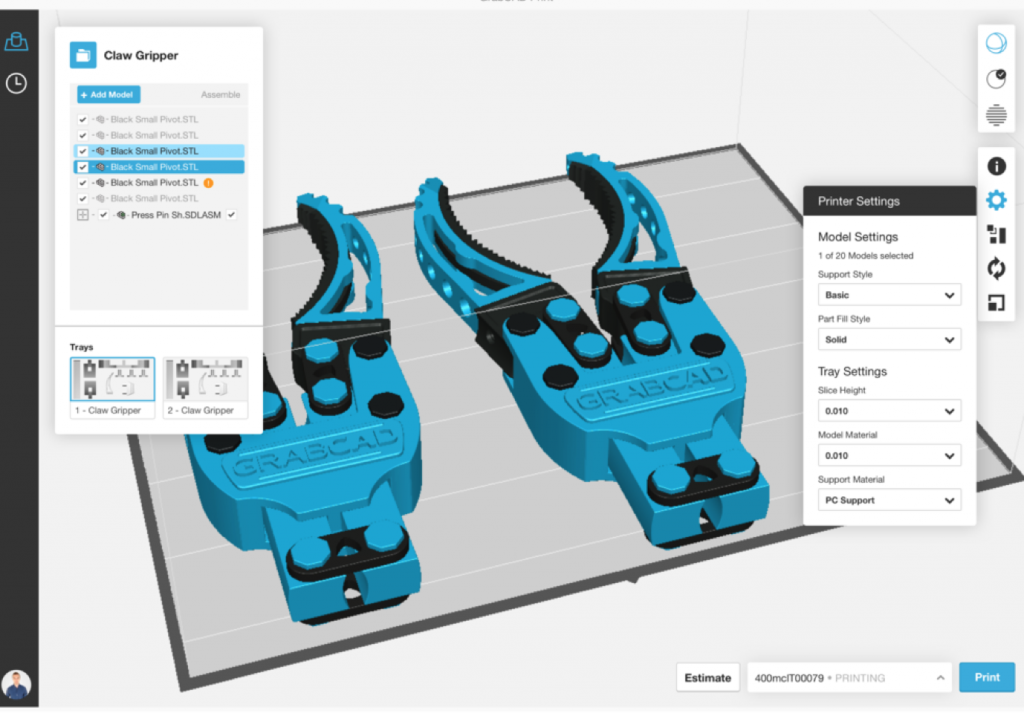Uncheck the first Black Small Pivot.STL model

(83, 119)
